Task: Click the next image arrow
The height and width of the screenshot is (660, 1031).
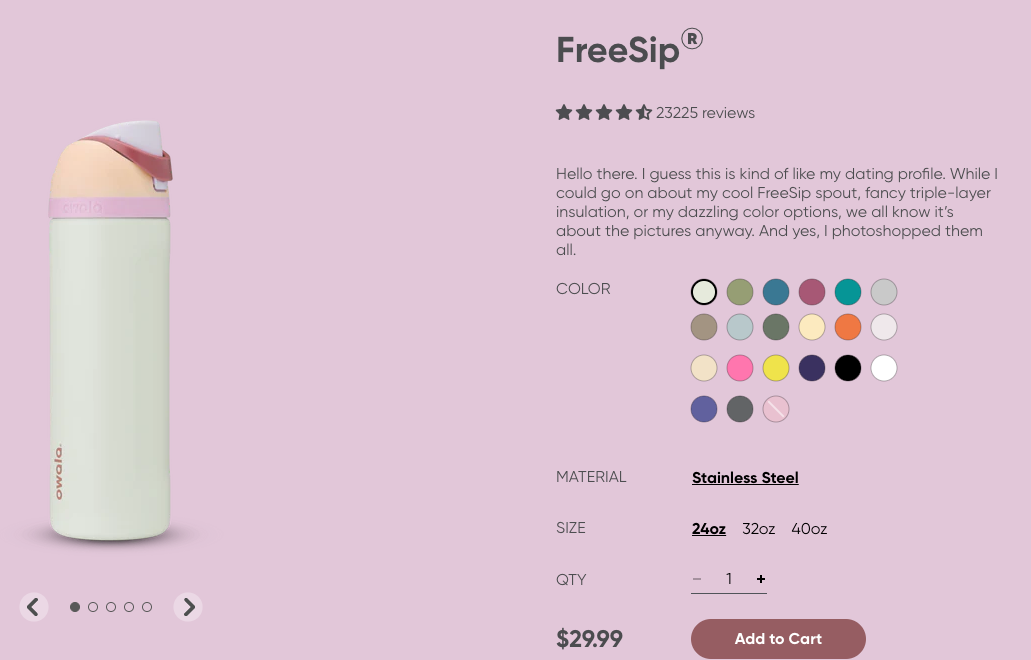Action: coord(188,607)
